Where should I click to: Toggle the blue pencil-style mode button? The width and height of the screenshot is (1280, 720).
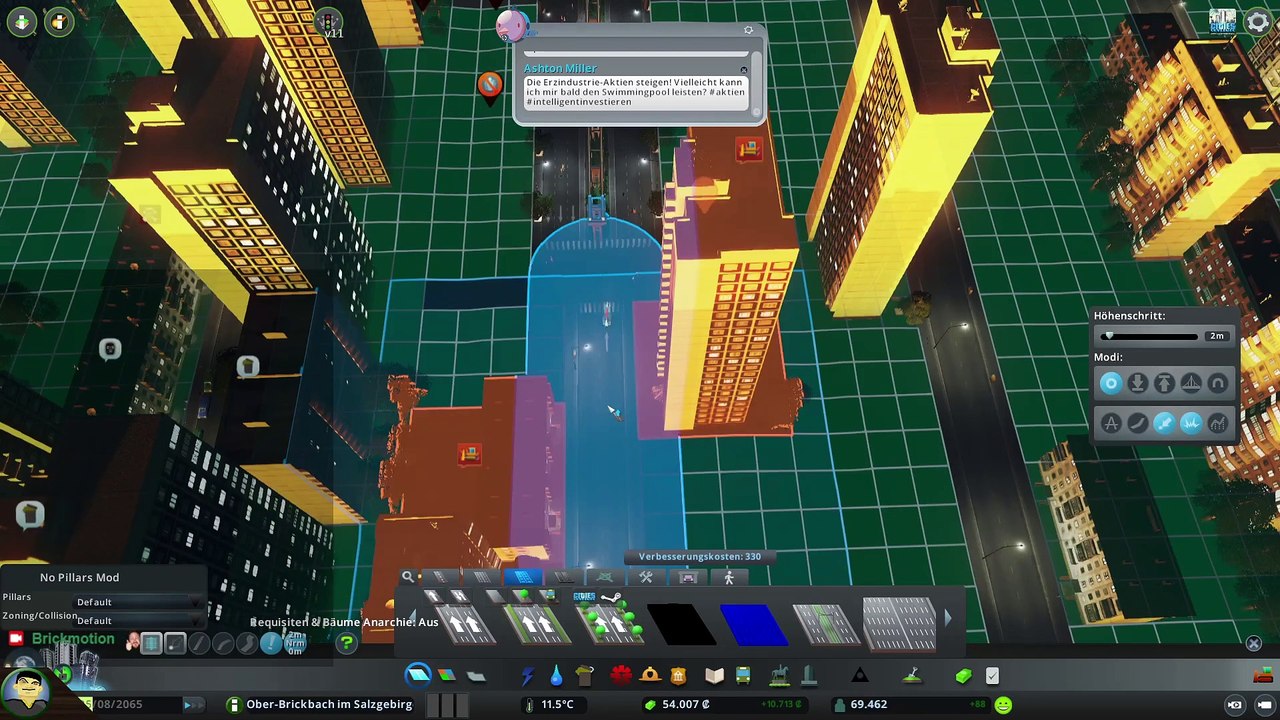click(x=1165, y=423)
